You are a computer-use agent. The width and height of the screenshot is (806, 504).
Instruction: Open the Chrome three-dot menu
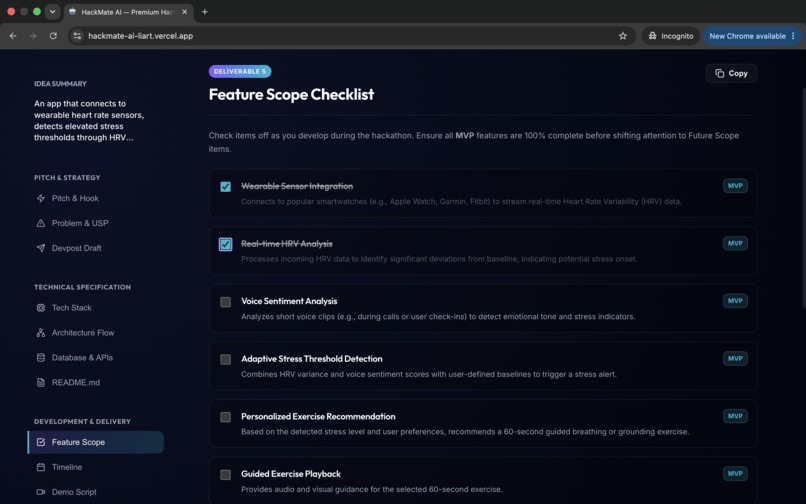point(793,36)
